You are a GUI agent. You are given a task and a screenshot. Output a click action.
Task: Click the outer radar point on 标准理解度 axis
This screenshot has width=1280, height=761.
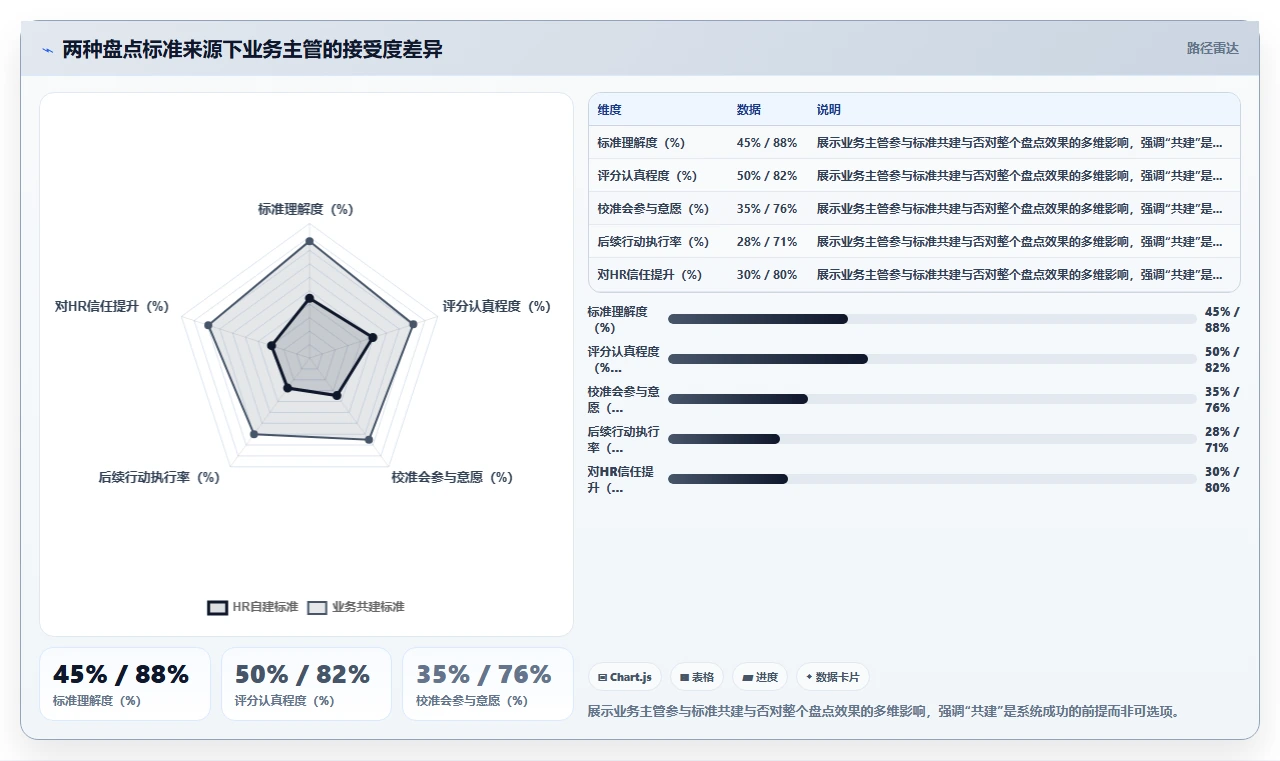pos(309,241)
